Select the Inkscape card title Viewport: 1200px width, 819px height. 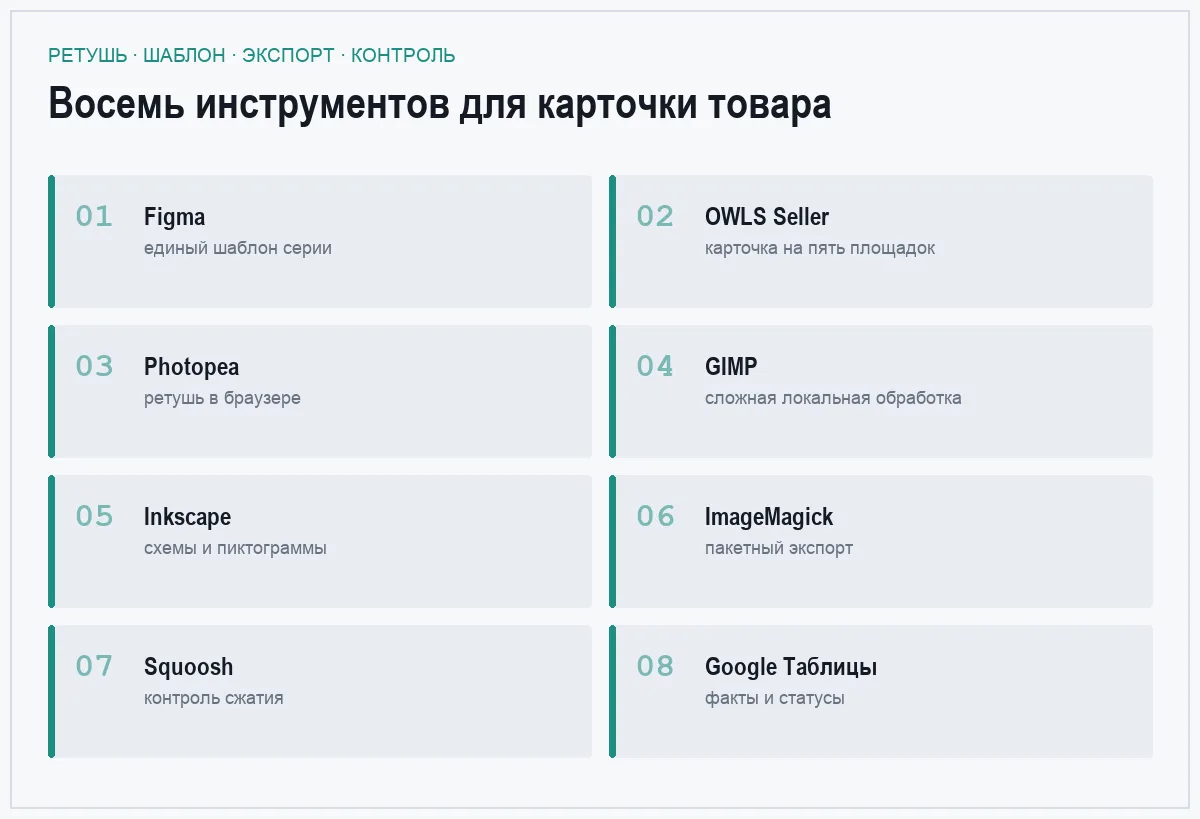[x=188, y=517]
